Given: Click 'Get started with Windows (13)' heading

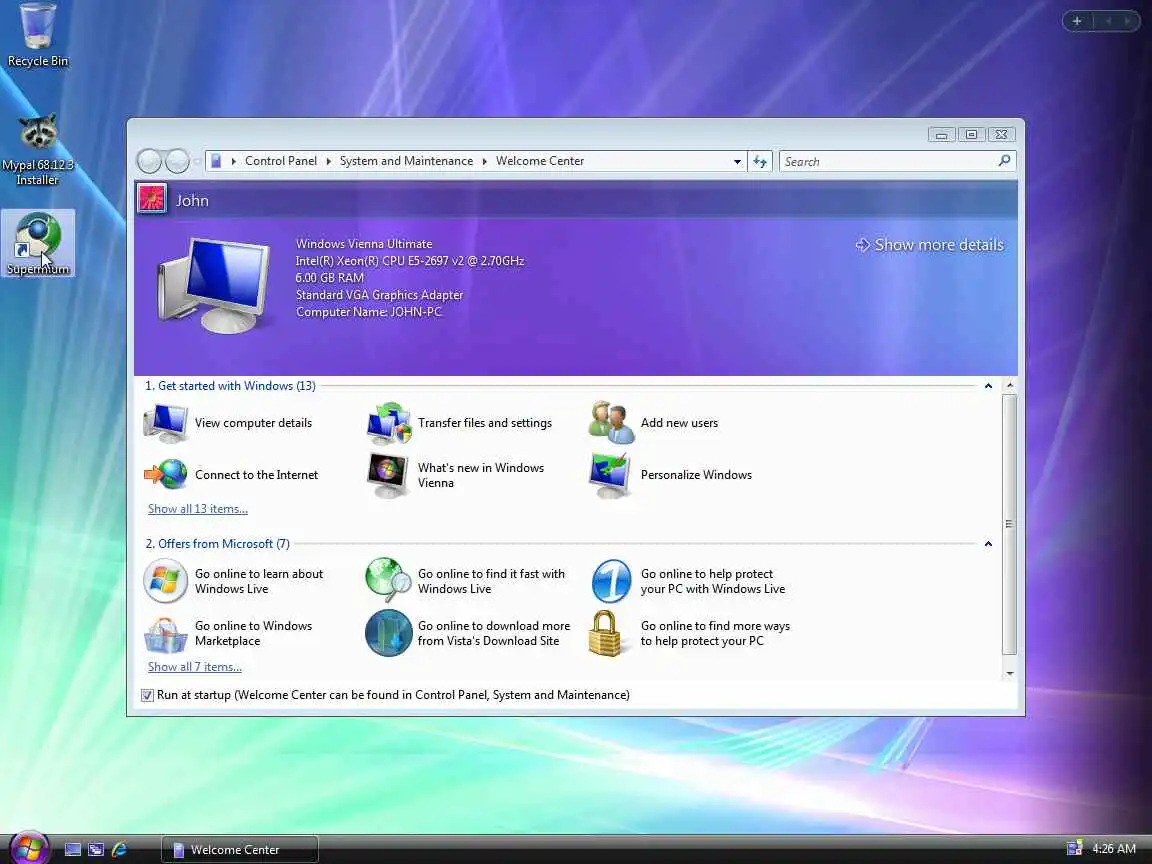Looking at the screenshot, I should 230,386.
